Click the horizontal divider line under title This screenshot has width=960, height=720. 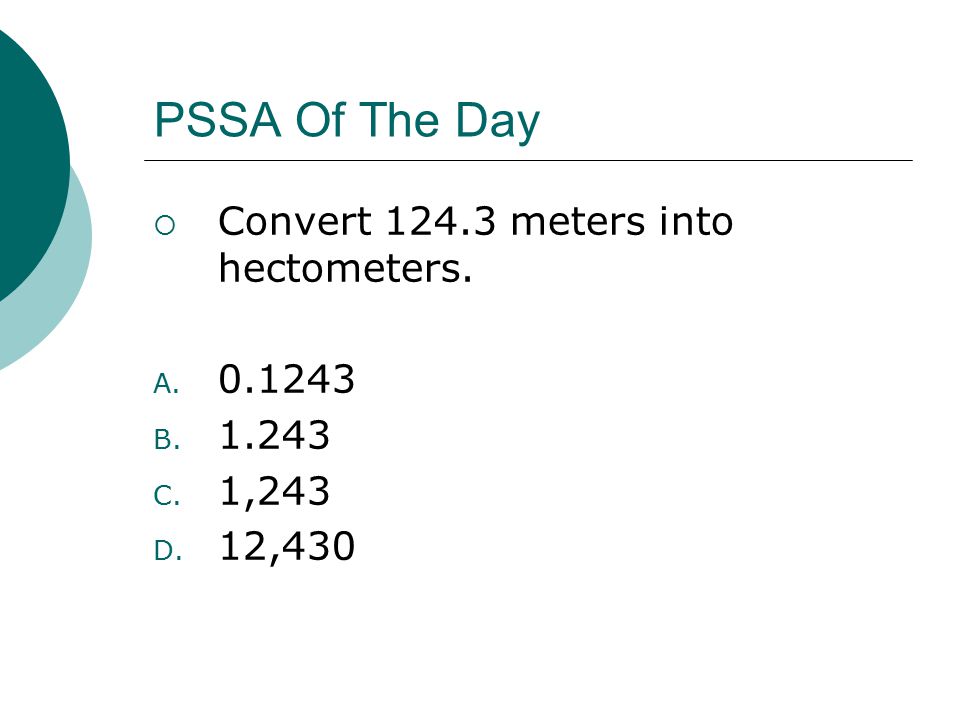tap(528, 160)
